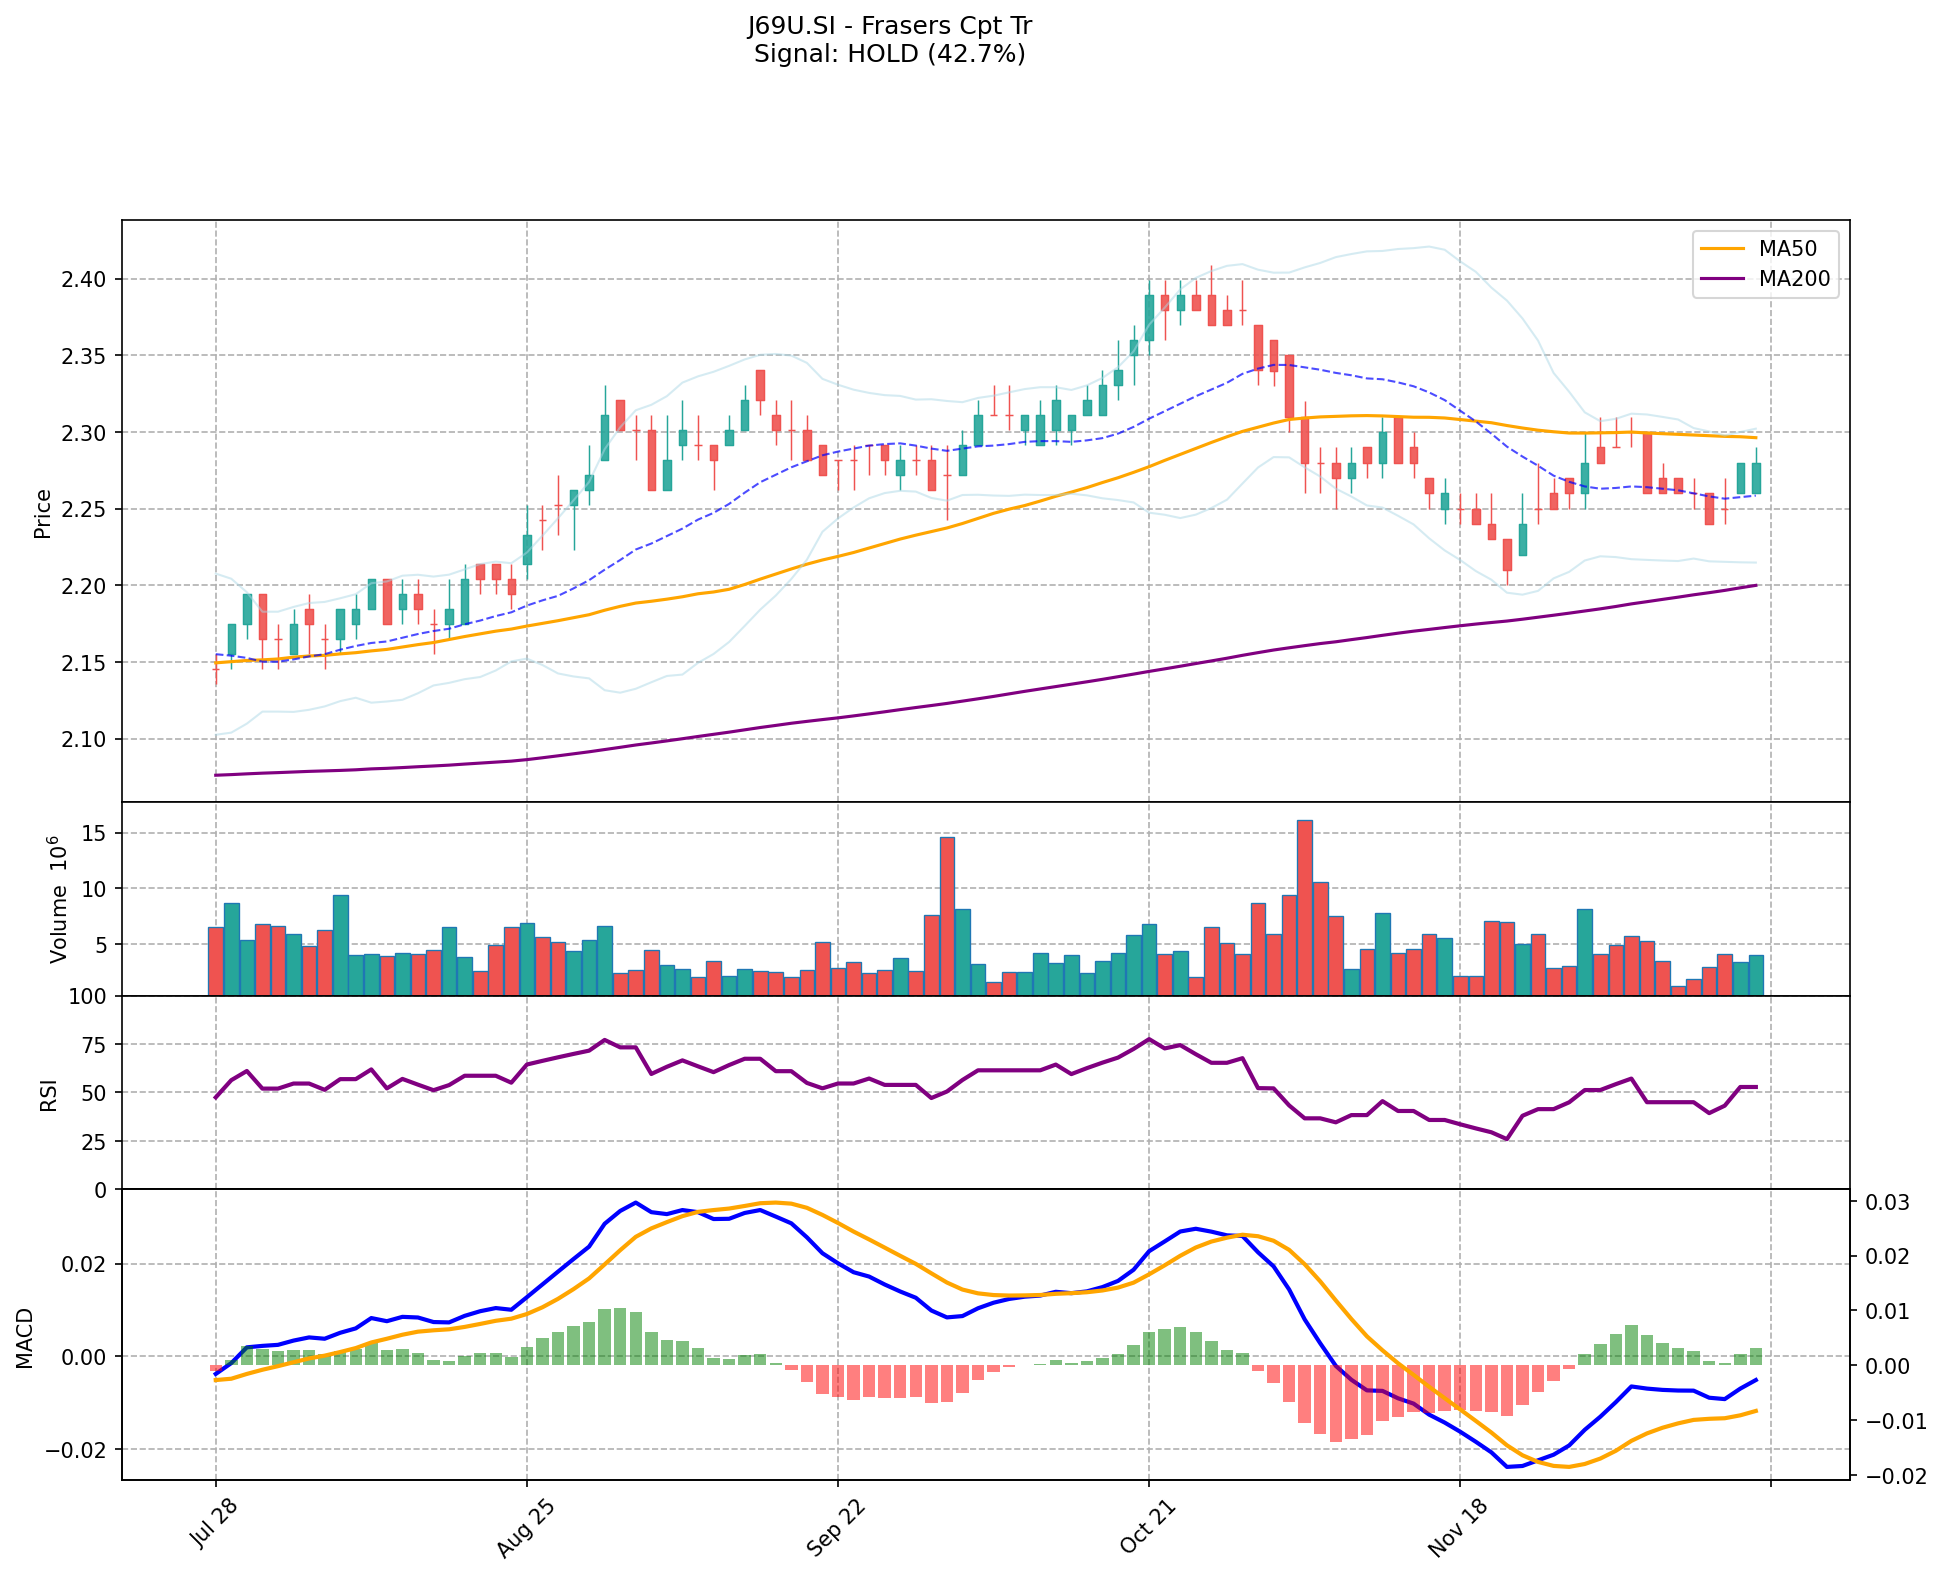
Task: Click the chart title J69U.SI - Frasers Cpt Tr
Action: 889,26
